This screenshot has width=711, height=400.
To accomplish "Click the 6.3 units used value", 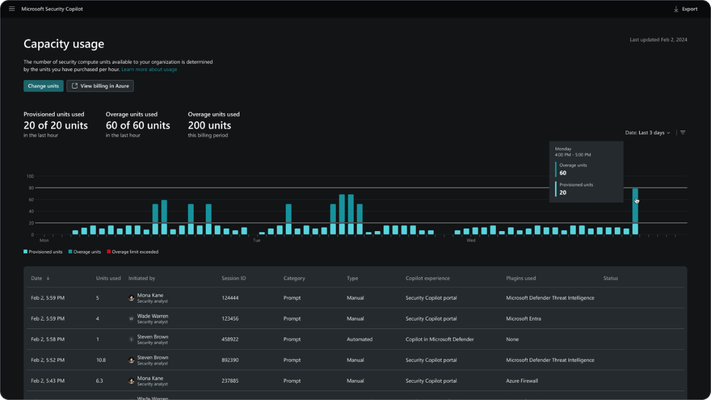I will pos(99,381).
